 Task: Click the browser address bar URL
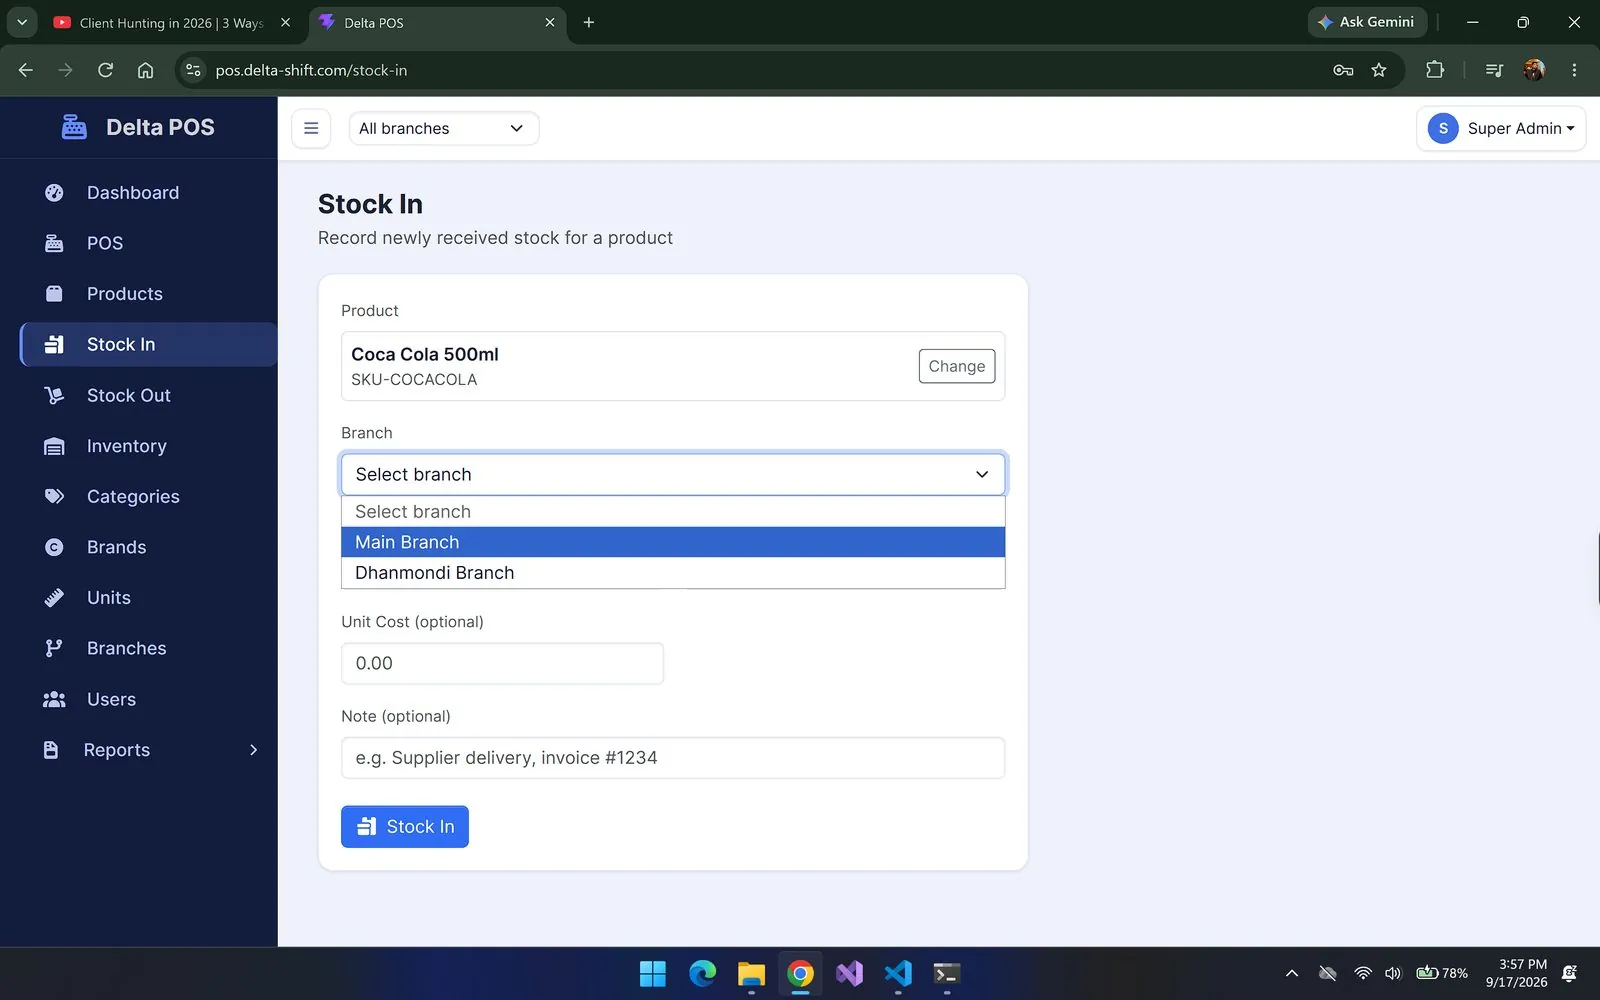click(311, 70)
